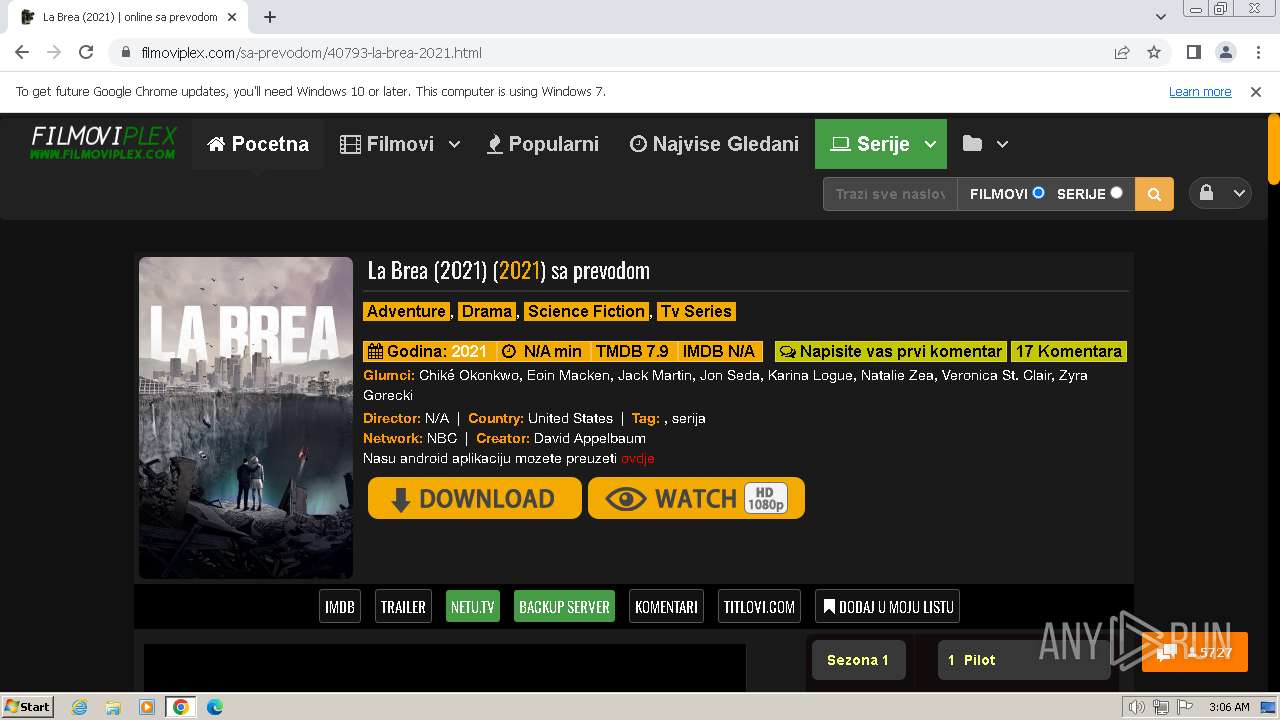
Task: Click the taskbar clock 3:06 AM
Action: (1229, 707)
